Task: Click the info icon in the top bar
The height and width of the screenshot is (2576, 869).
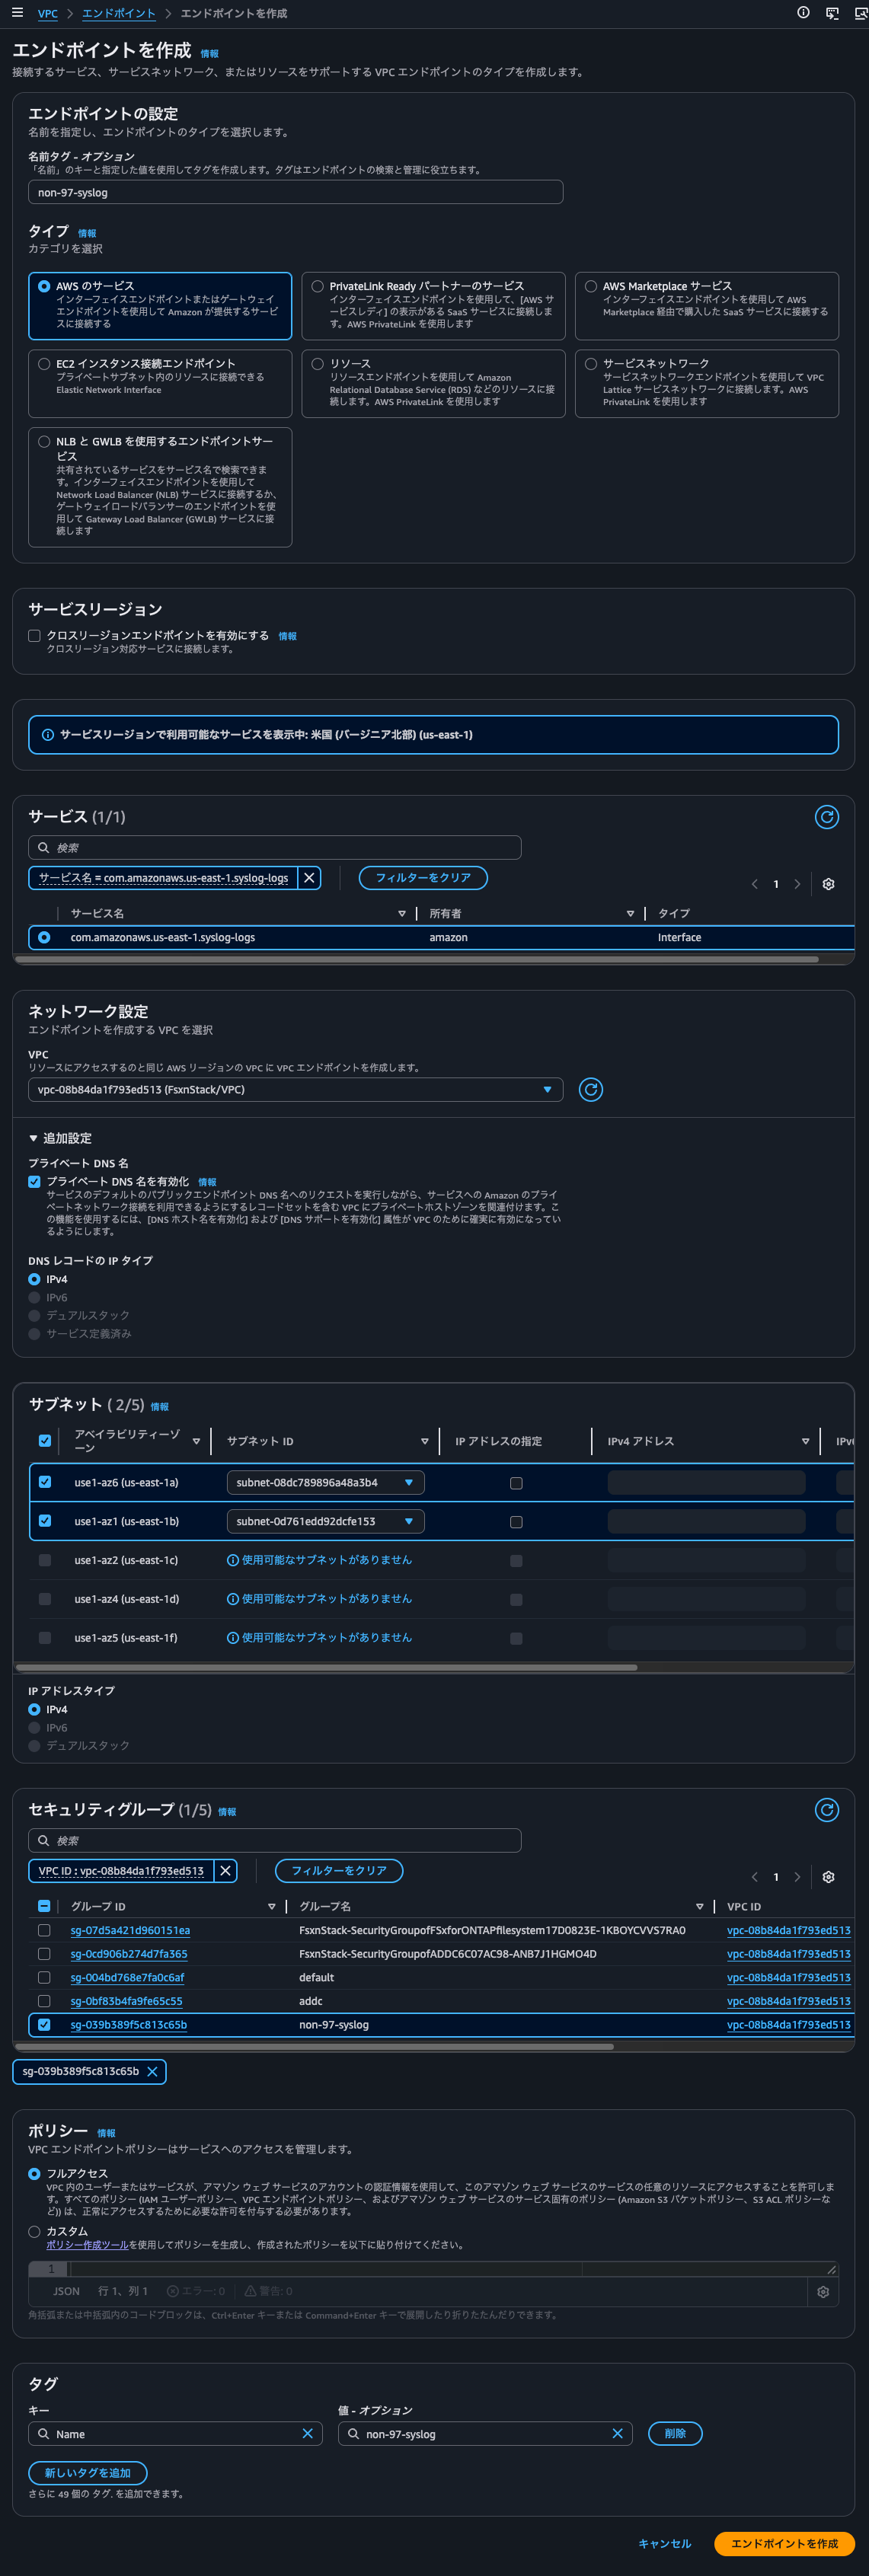Action: click(803, 13)
